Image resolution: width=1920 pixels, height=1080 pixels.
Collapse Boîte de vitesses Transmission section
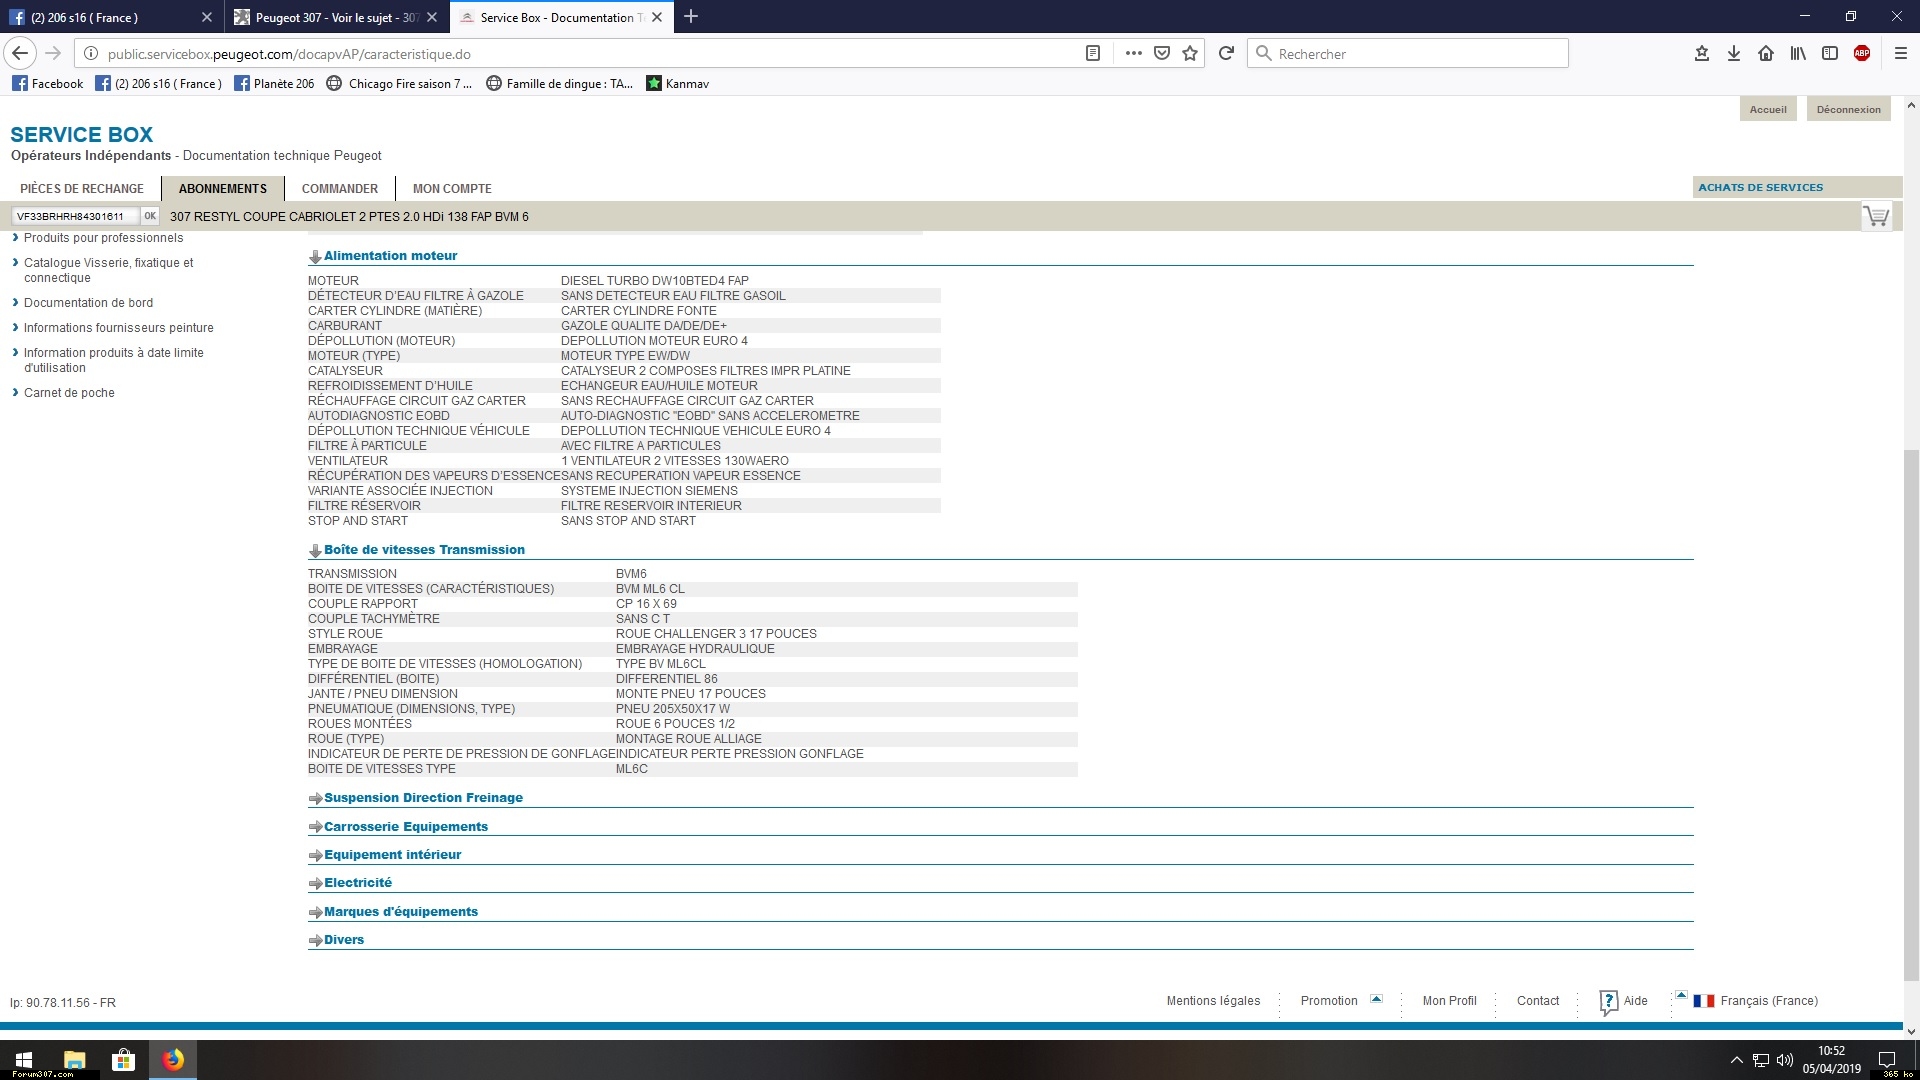click(x=423, y=550)
